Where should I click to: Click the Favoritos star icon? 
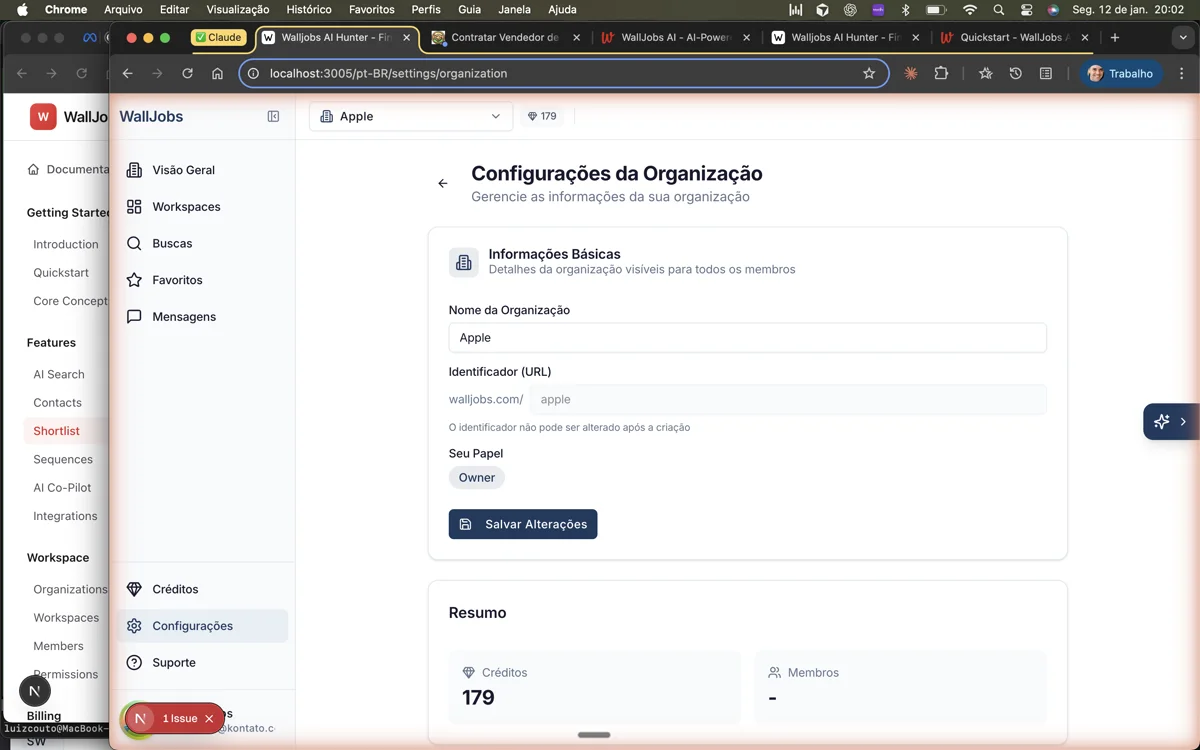(x=134, y=279)
